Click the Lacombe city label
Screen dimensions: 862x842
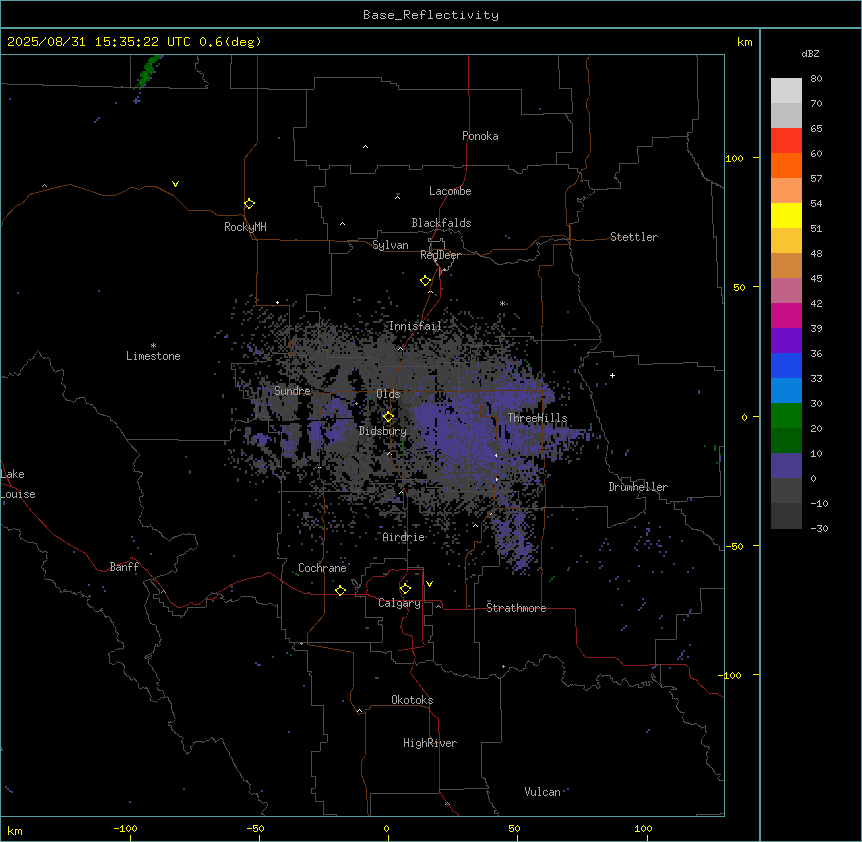(x=450, y=191)
